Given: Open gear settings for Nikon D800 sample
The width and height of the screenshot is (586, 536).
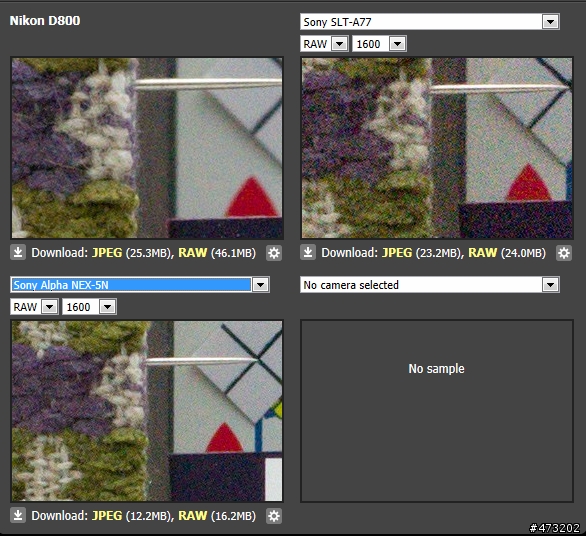Looking at the screenshot, I should click(x=274, y=253).
